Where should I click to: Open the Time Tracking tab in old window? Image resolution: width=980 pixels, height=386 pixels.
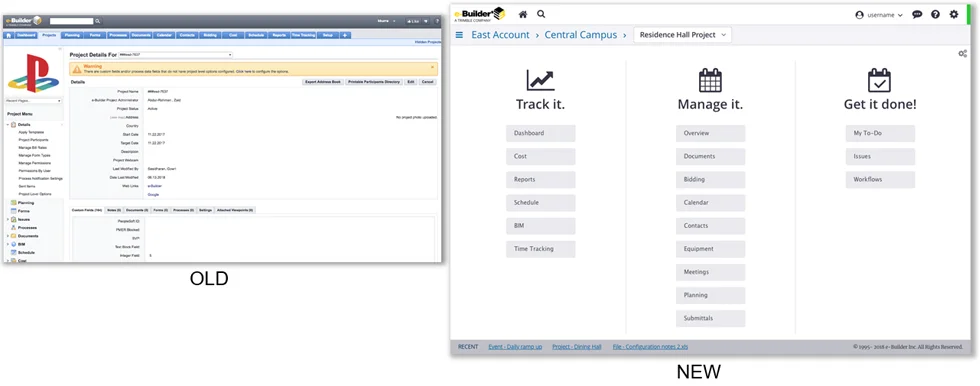click(303, 36)
